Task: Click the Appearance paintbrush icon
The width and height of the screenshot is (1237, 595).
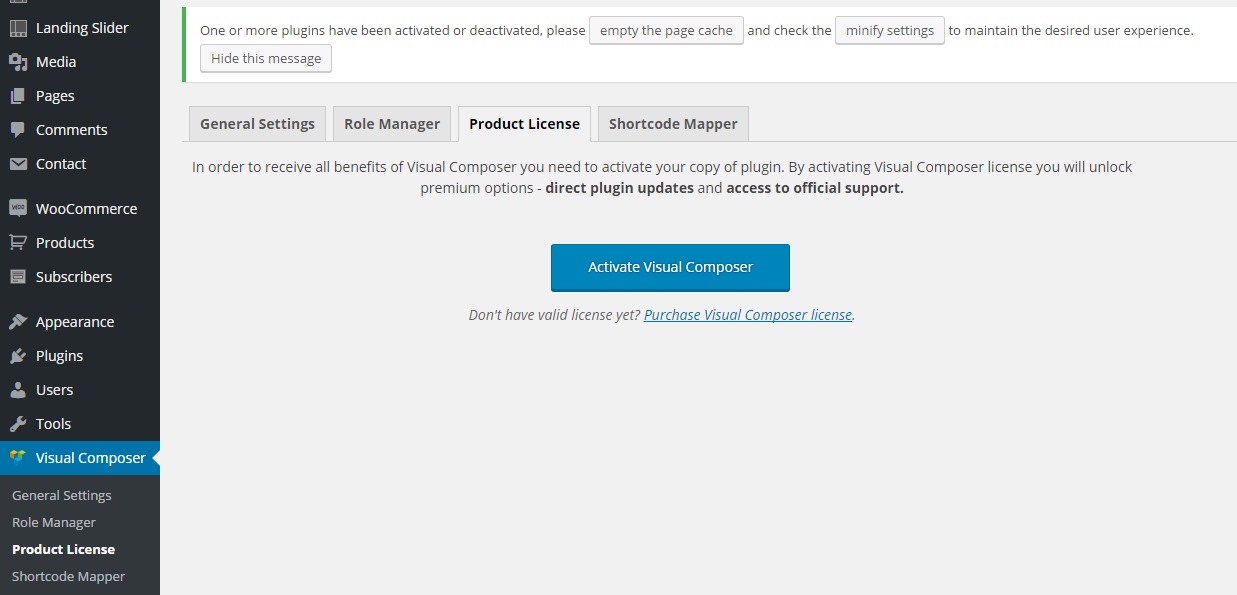Action: pos(17,322)
